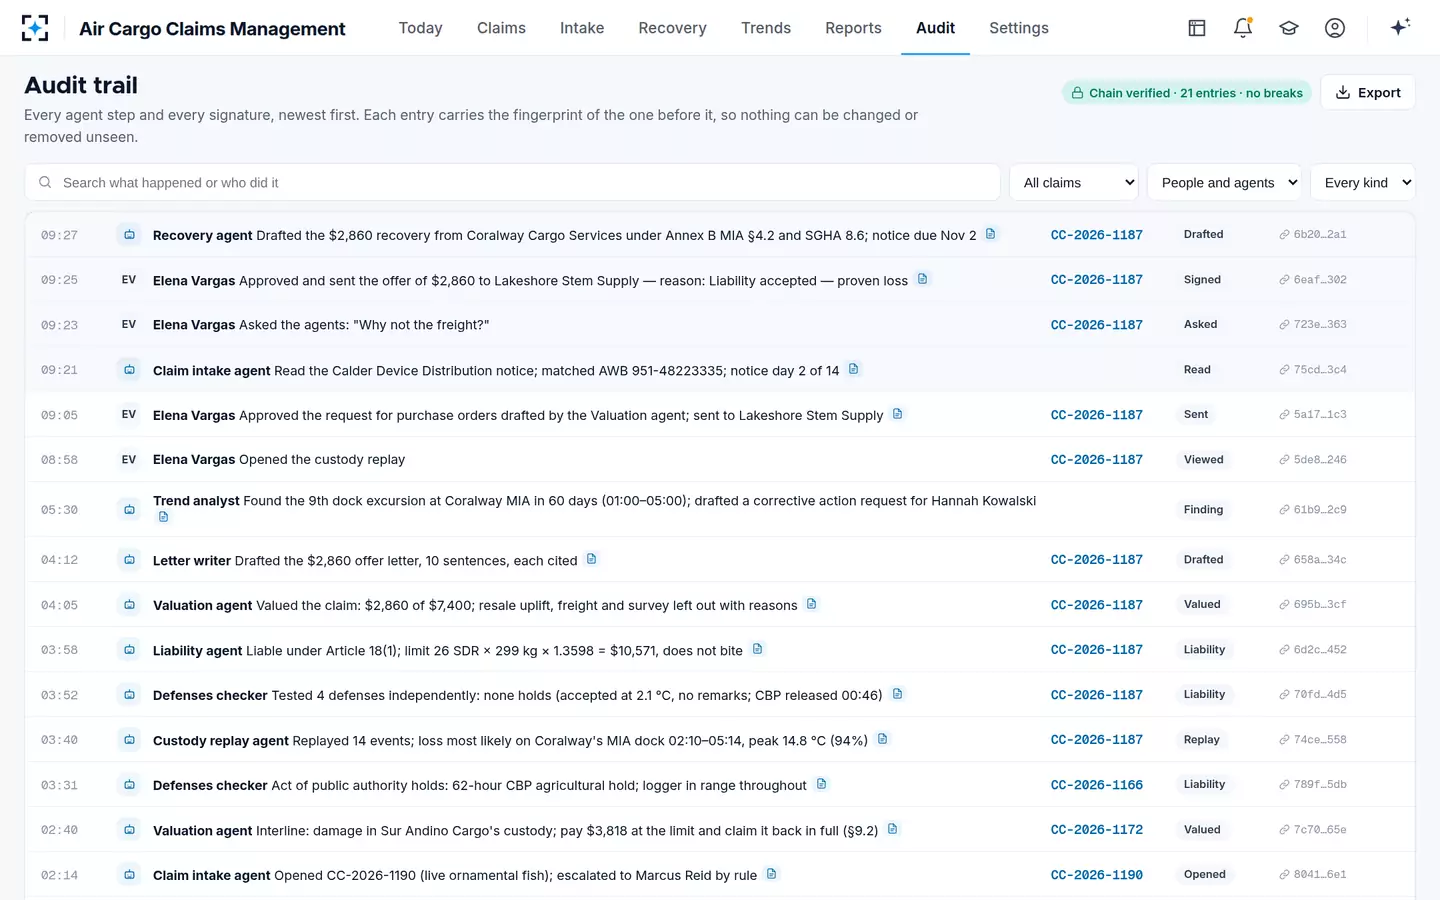Open claim CC-2026-1190 link
The width and height of the screenshot is (1440, 900).
coord(1096,875)
